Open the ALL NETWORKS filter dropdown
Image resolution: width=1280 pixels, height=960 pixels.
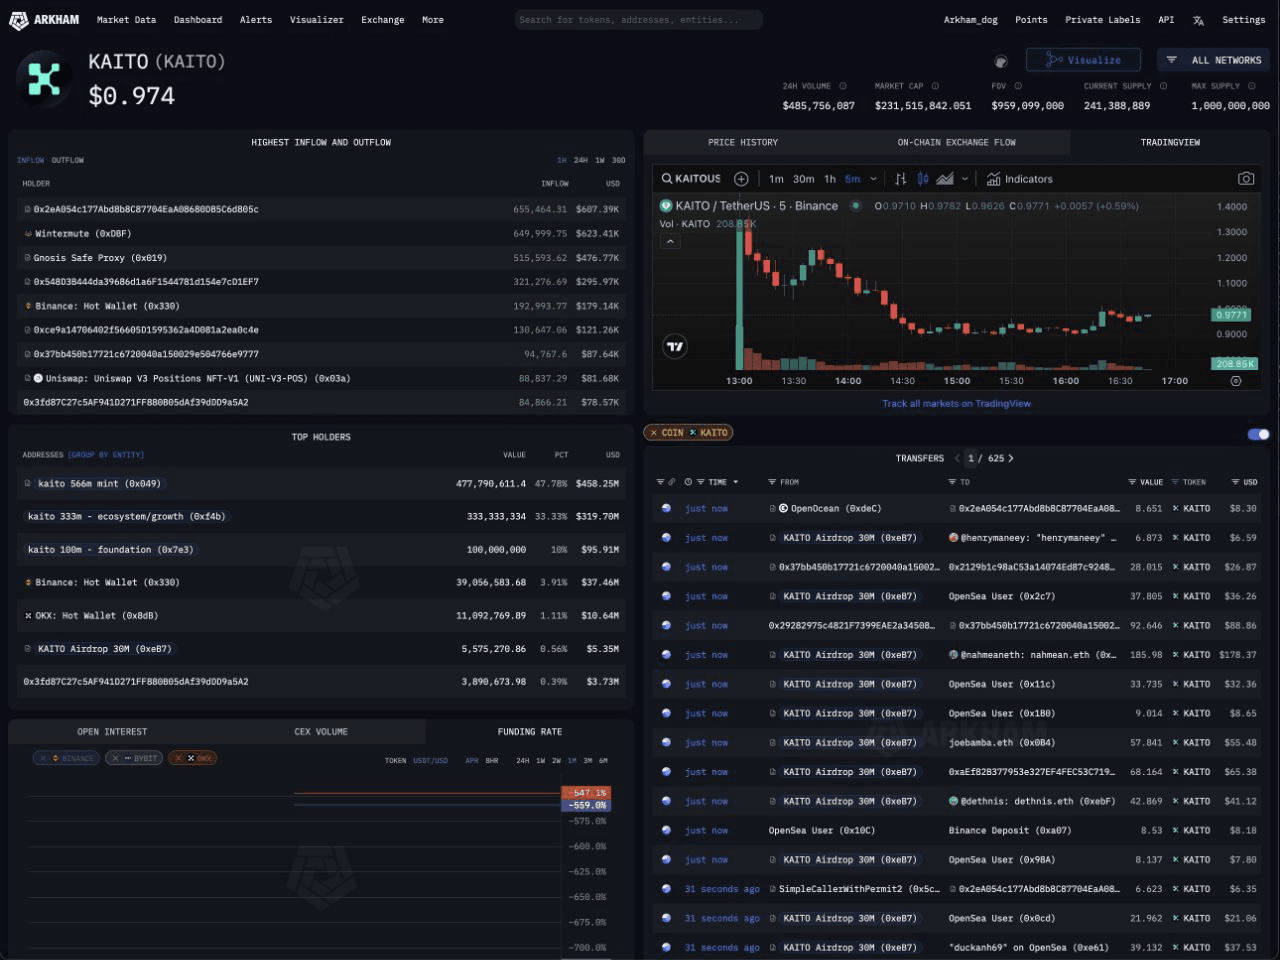pos(1213,60)
